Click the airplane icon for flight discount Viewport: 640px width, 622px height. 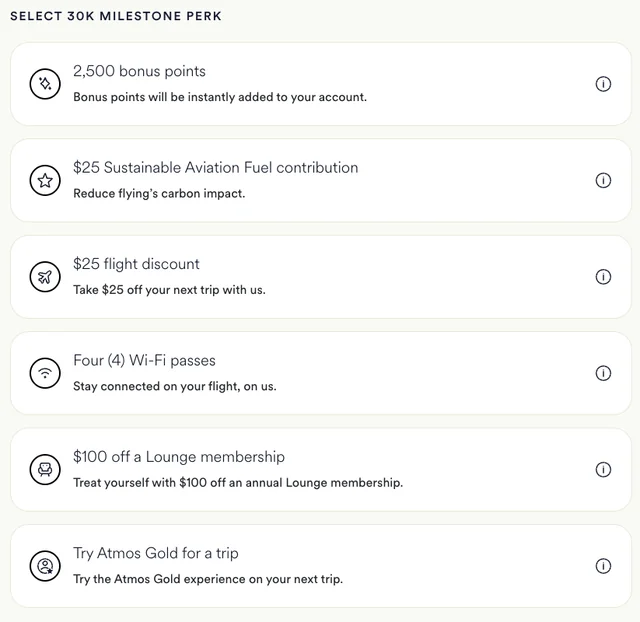click(45, 277)
